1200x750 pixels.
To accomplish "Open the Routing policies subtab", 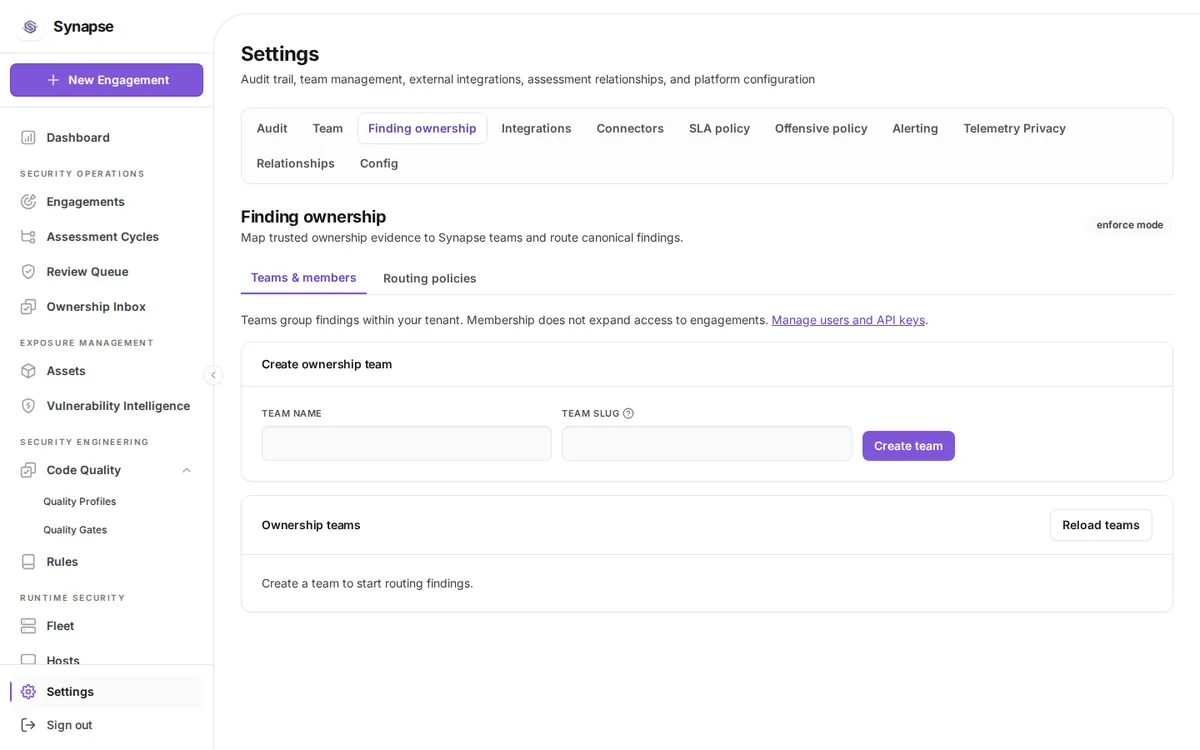I will (x=430, y=278).
